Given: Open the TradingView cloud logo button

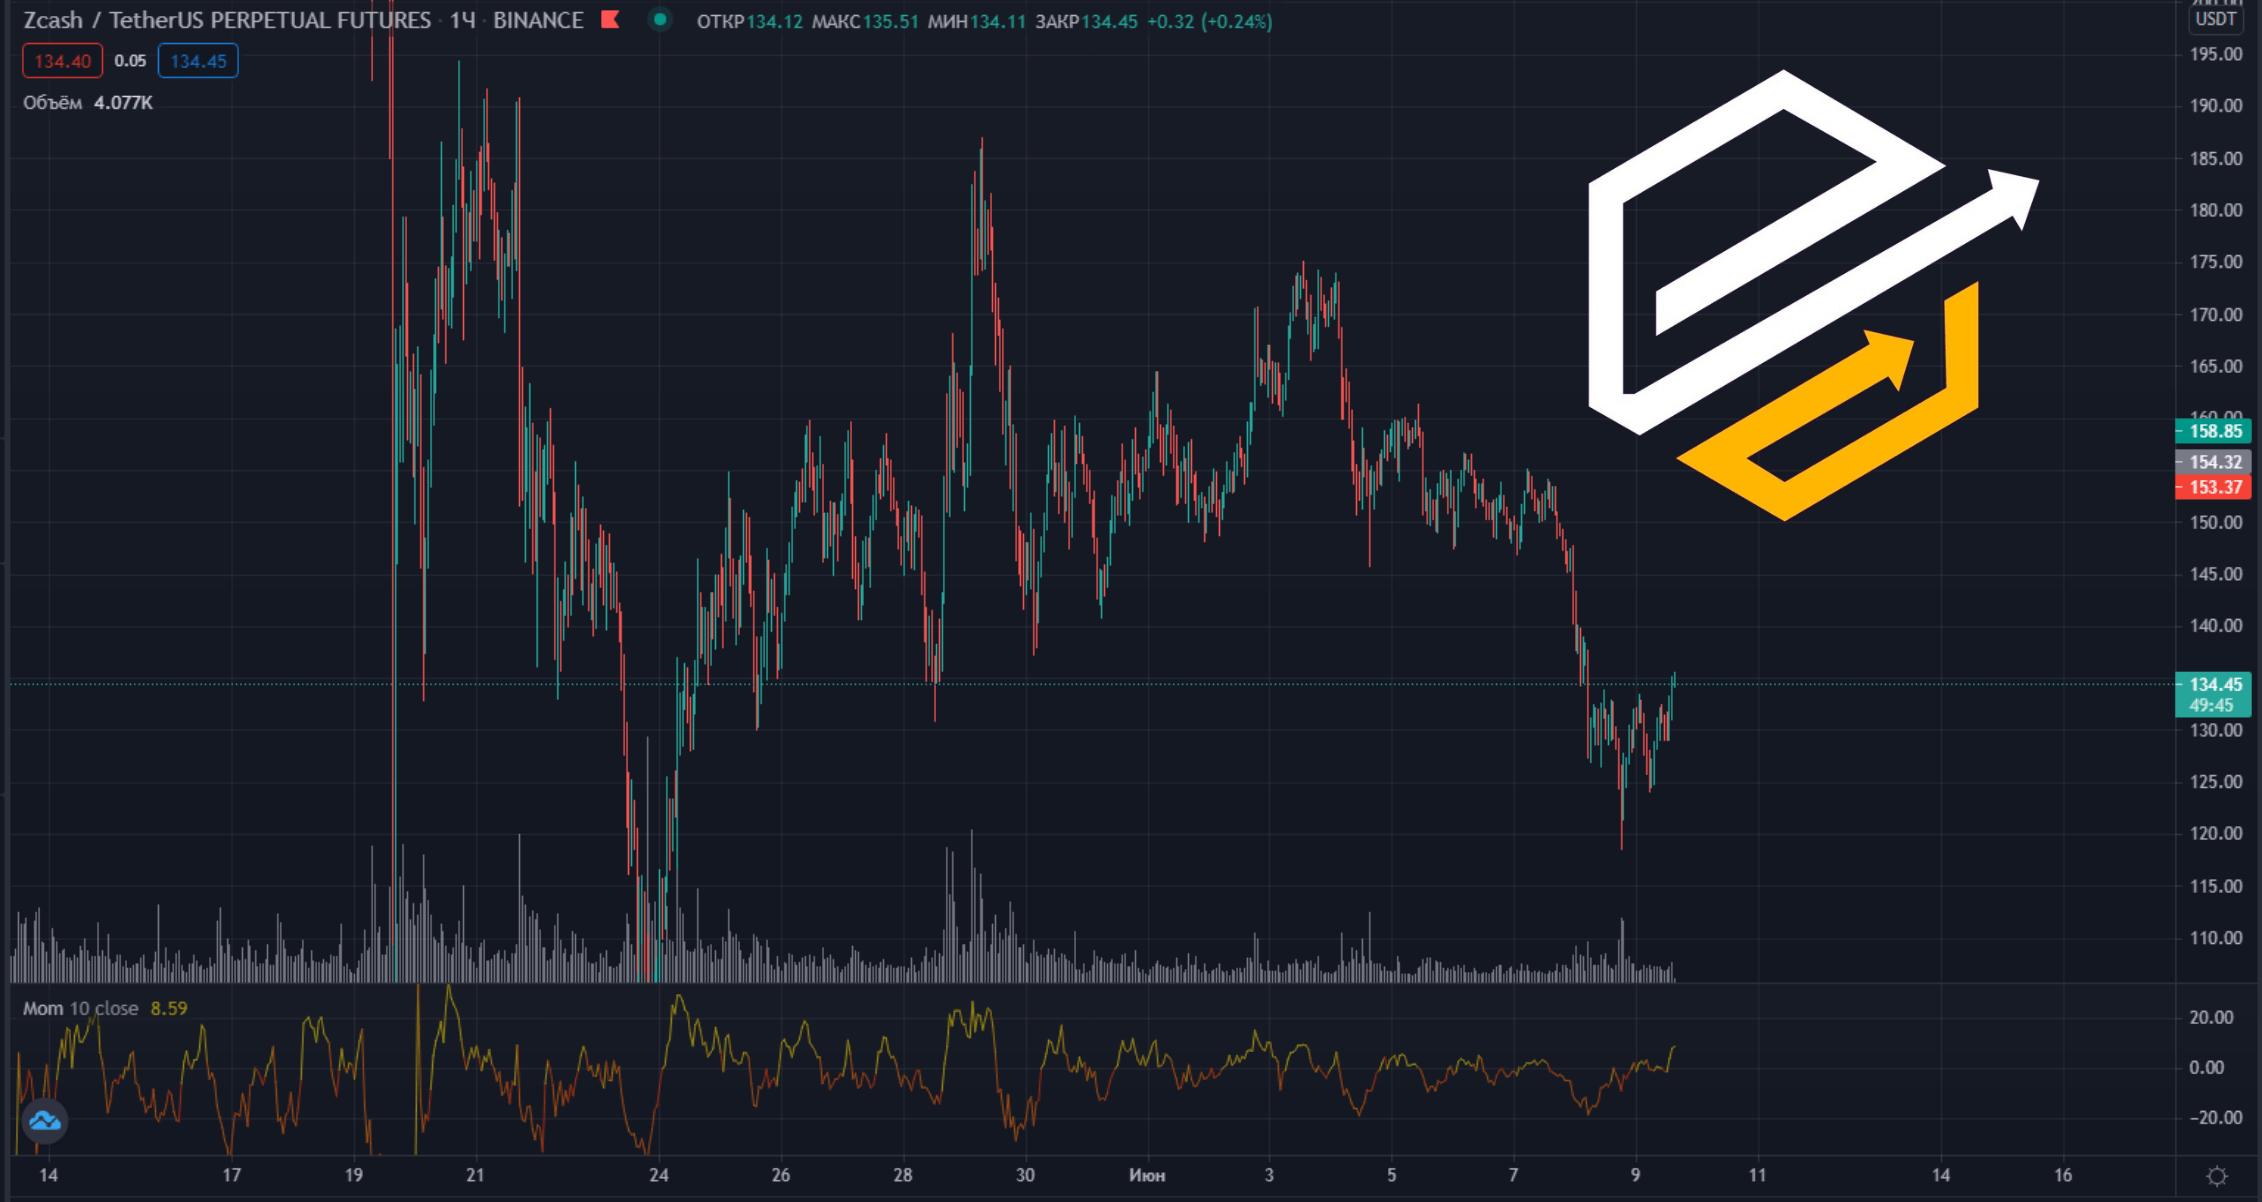Looking at the screenshot, I should (x=45, y=1121).
